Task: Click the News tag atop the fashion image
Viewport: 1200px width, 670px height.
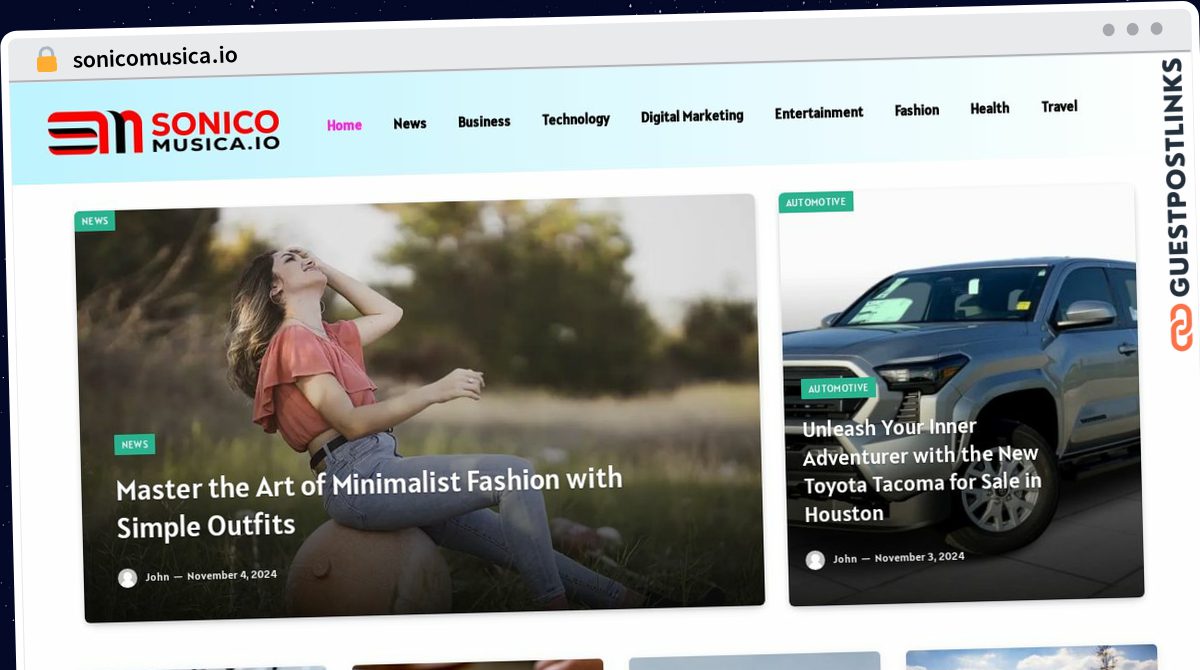Action: click(x=95, y=221)
